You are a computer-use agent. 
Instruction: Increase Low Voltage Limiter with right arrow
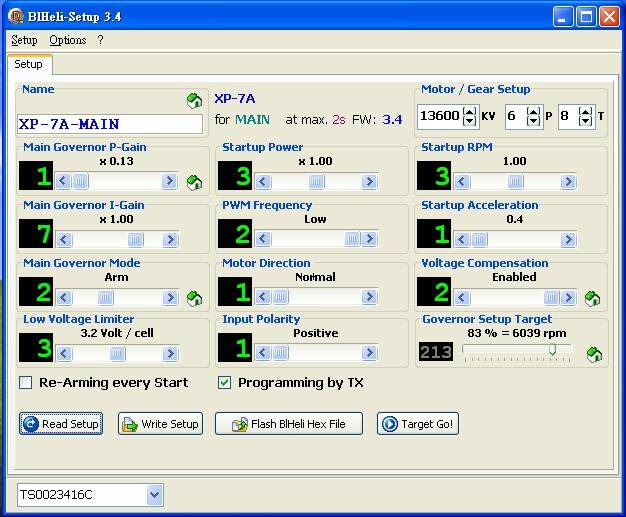[170, 353]
